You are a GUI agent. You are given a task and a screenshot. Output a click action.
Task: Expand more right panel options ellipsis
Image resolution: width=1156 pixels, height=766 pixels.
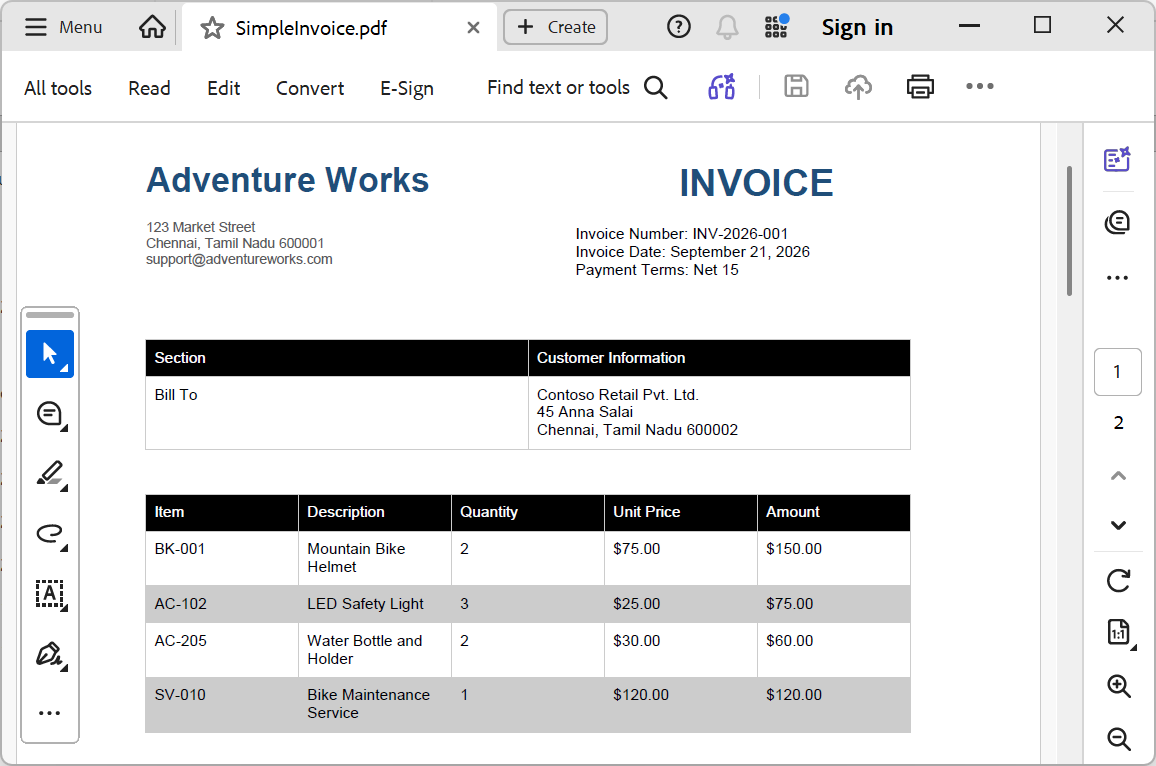coord(1118,278)
